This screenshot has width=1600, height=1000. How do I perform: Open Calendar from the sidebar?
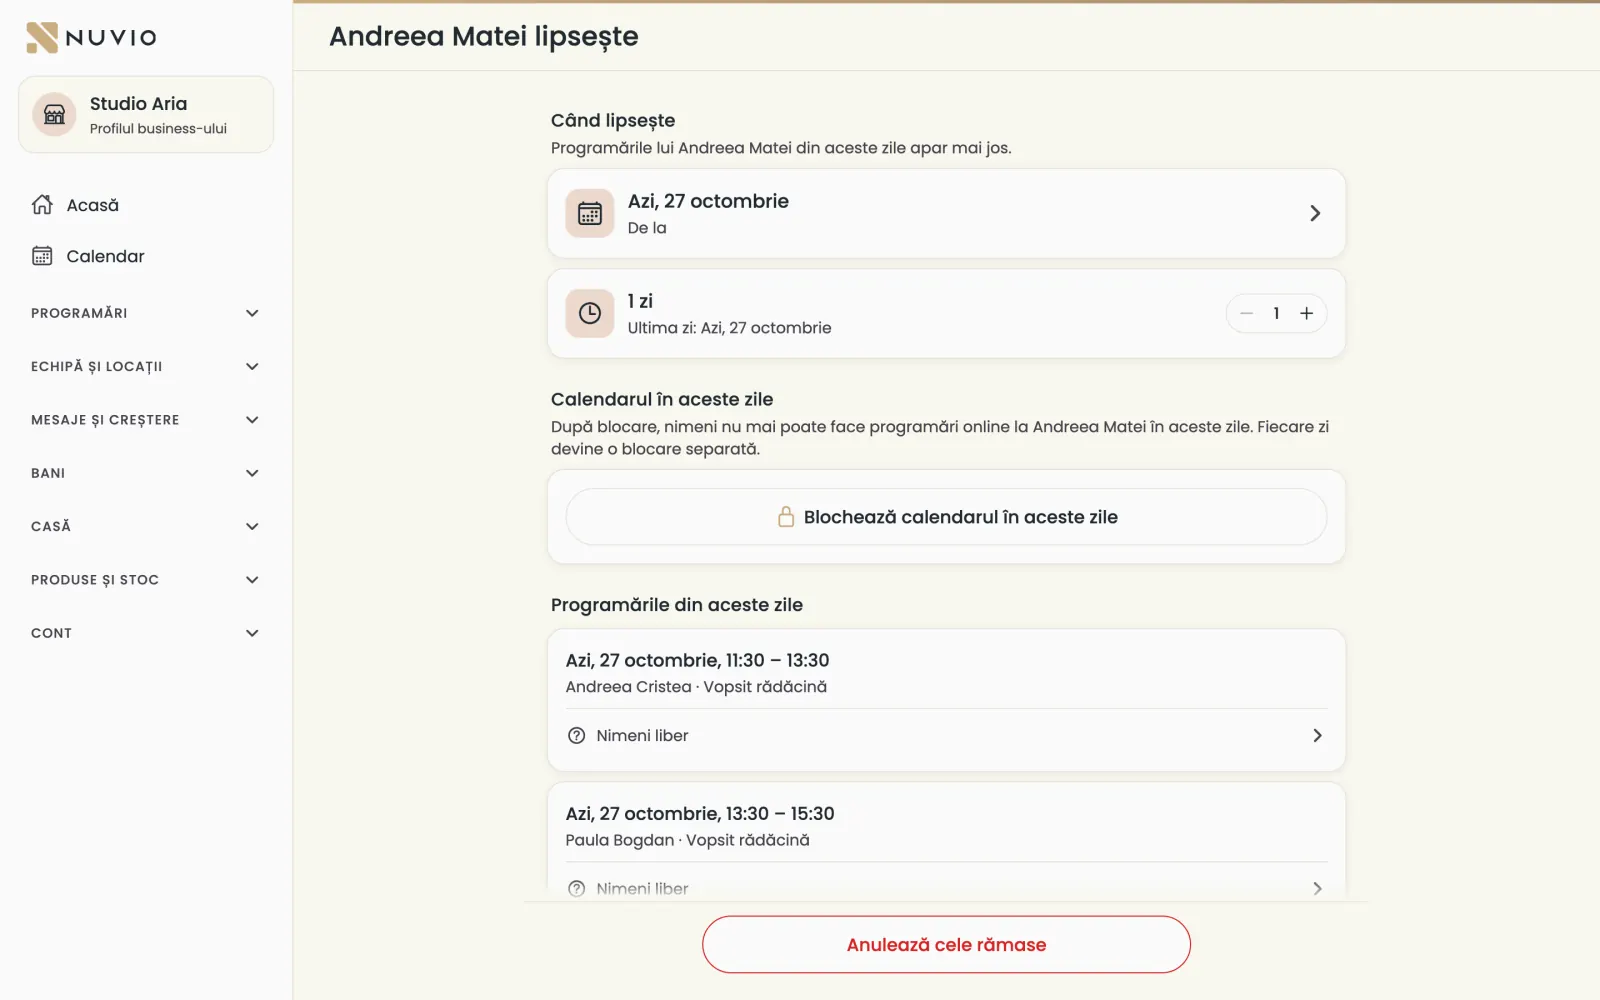click(146, 256)
